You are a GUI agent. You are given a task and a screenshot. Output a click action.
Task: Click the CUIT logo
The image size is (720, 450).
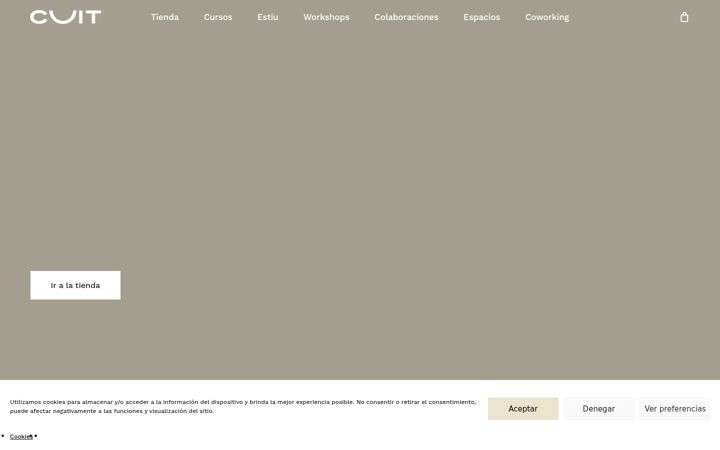coord(66,17)
